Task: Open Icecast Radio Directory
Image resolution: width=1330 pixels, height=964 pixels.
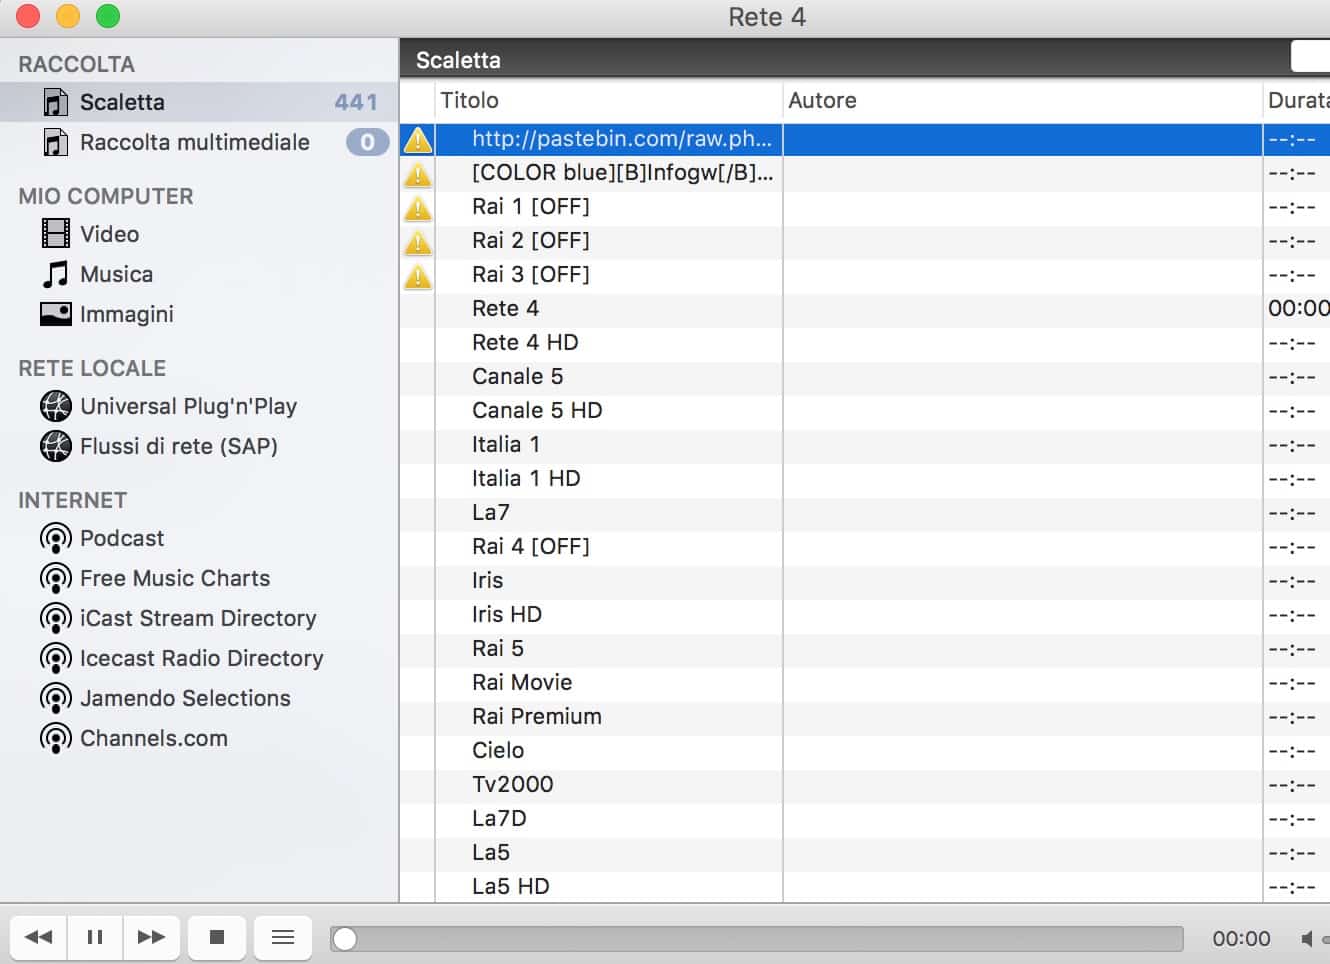Action: [x=201, y=658]
